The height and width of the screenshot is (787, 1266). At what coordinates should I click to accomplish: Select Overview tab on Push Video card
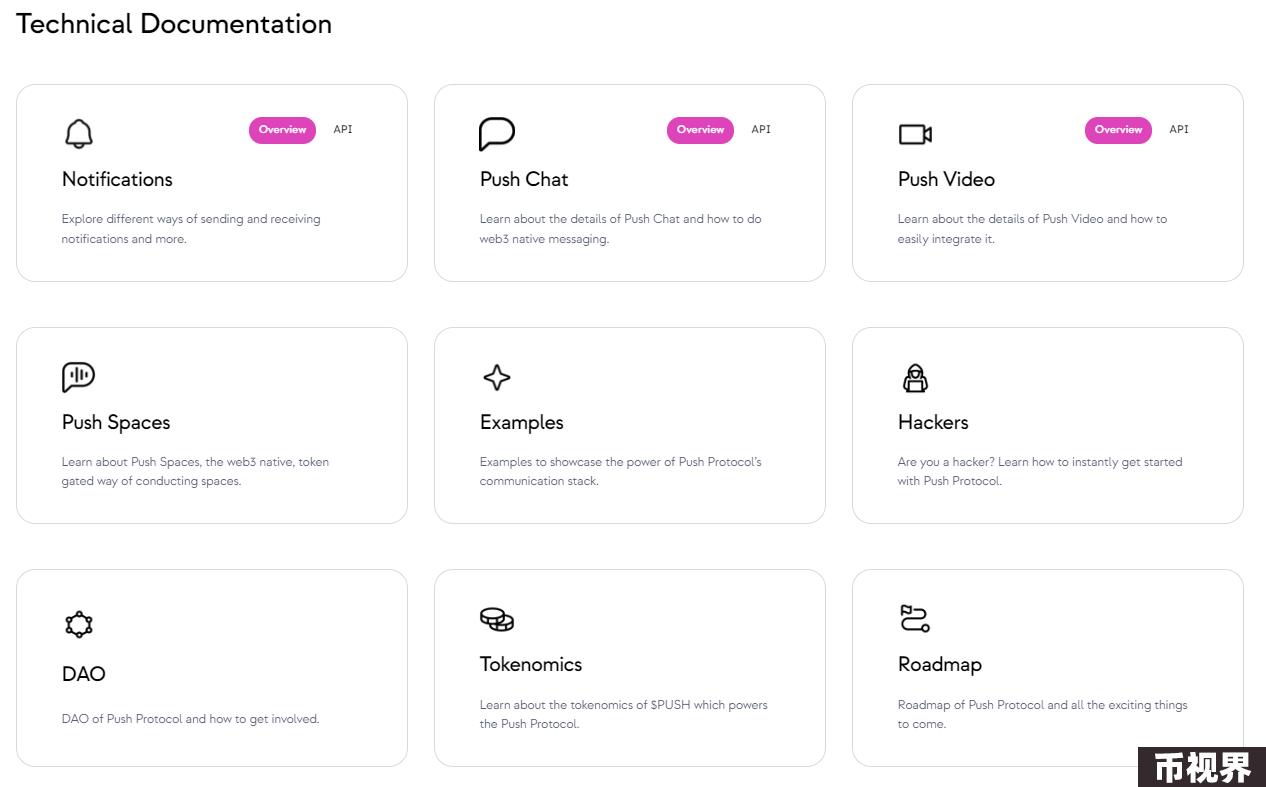(x=1118, y=130)
